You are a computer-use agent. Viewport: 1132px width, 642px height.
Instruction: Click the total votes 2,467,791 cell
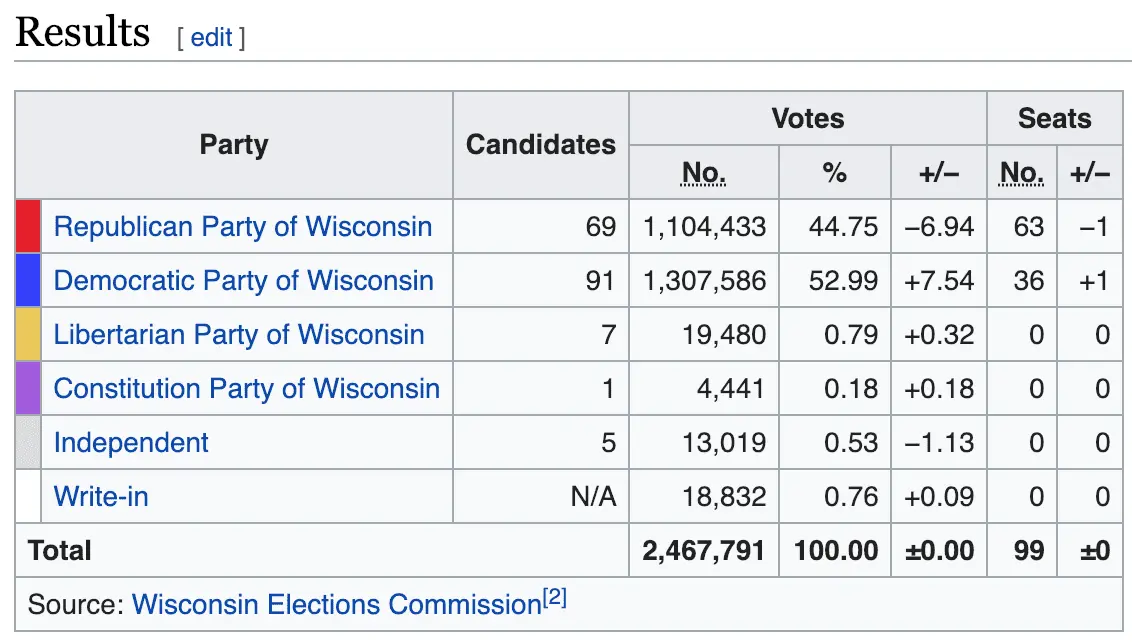(x=704, y=550)
